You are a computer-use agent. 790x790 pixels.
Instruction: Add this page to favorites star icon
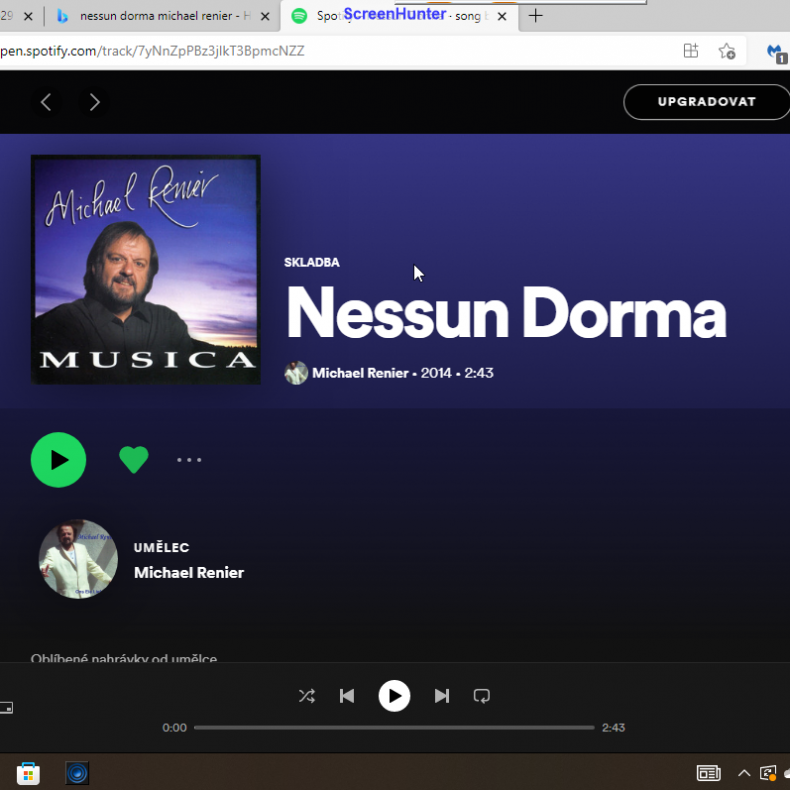727,51
